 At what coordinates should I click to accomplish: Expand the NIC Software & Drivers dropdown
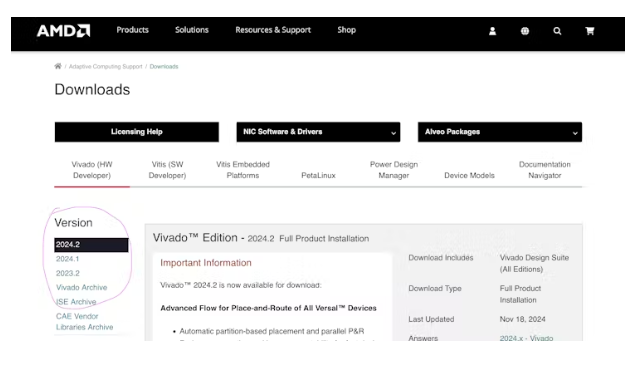click(x=318, y=132)
